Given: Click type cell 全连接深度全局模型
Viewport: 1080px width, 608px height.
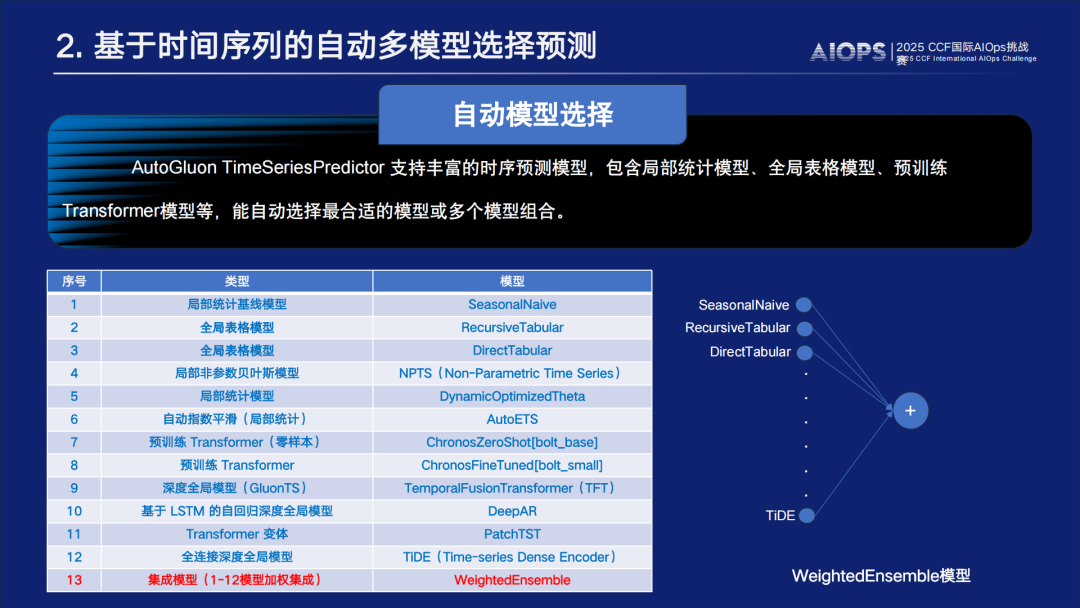Looking at the screenshot, I should point(237,557).
